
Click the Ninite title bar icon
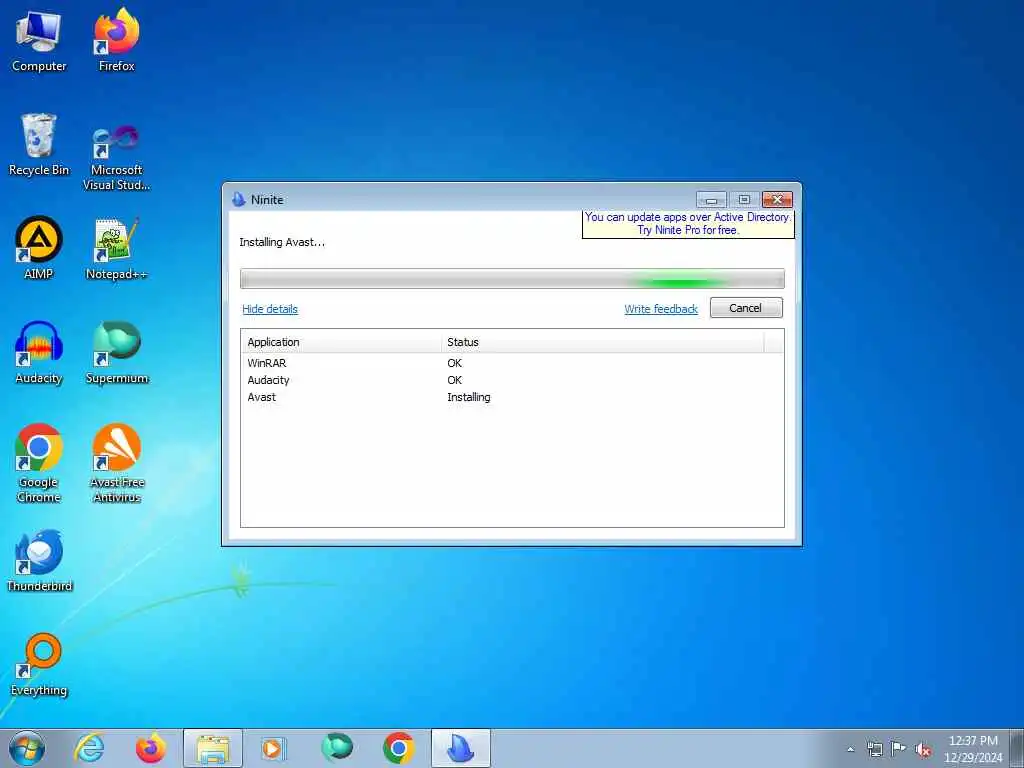click(x=238, y=199)
